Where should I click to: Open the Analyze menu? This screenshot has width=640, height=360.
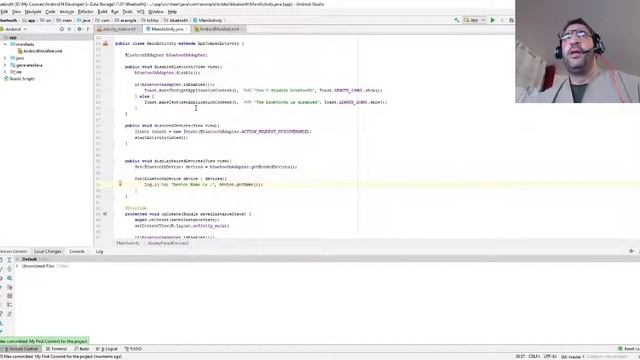coord(67,12)
